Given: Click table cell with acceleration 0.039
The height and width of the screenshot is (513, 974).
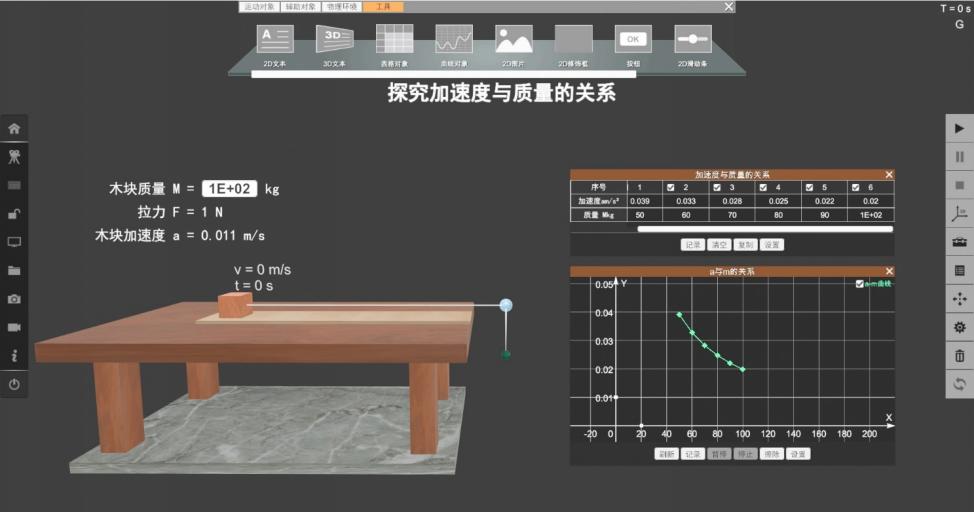Looking at the screenshot, I should tap(640, 201).
